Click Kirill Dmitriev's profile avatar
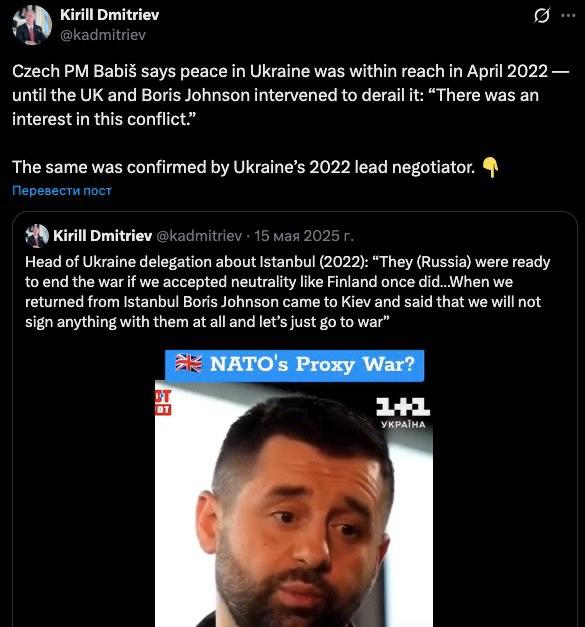This screenshot has height=627, width=585. (32, 25)
